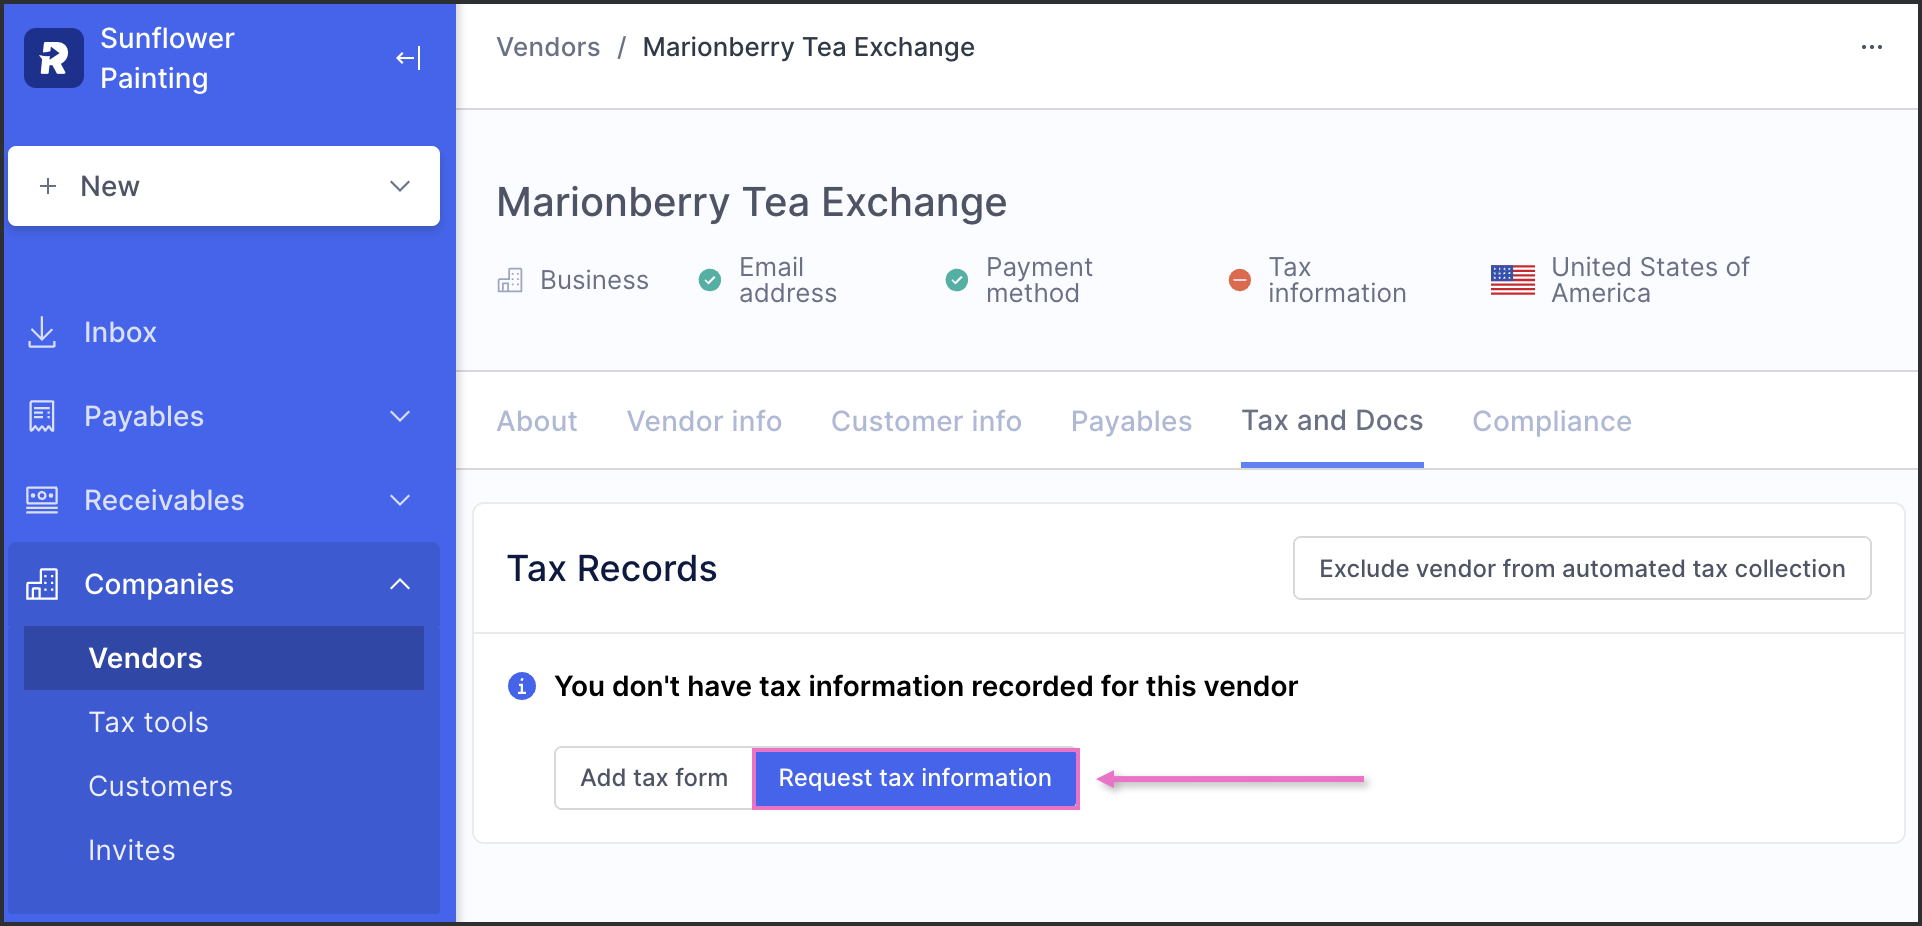Click the Receivables money icon
The image size is (1922, 926).
pyautogui.click(x=42, y=500)
